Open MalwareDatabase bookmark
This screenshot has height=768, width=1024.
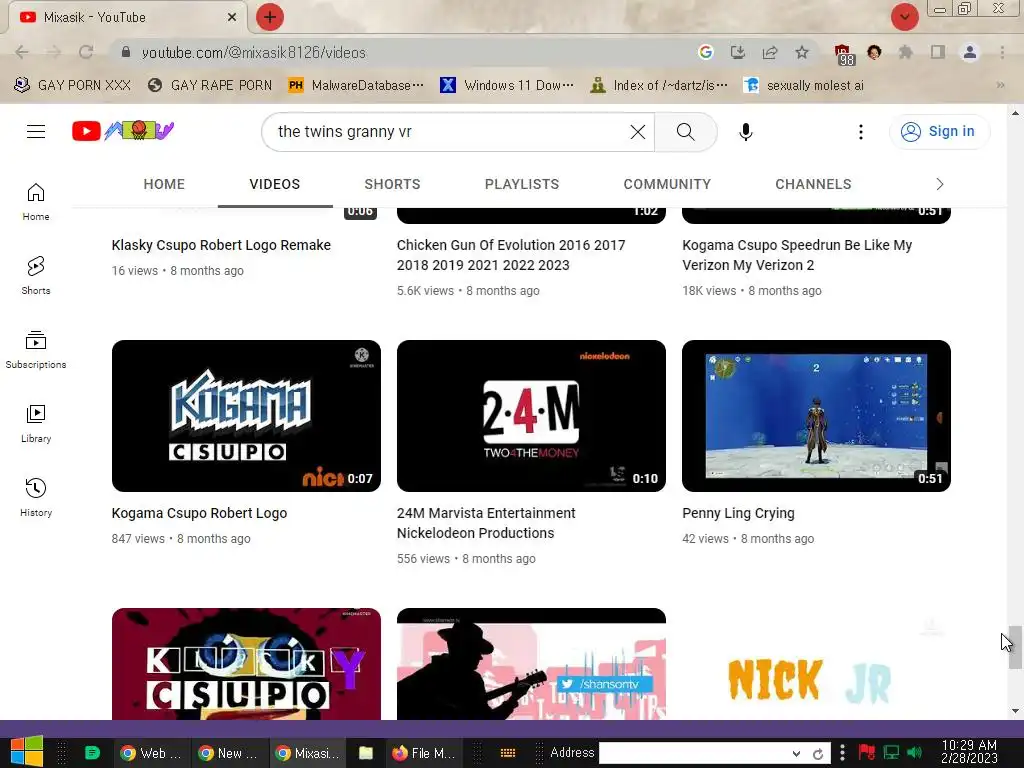pos(356,86)
